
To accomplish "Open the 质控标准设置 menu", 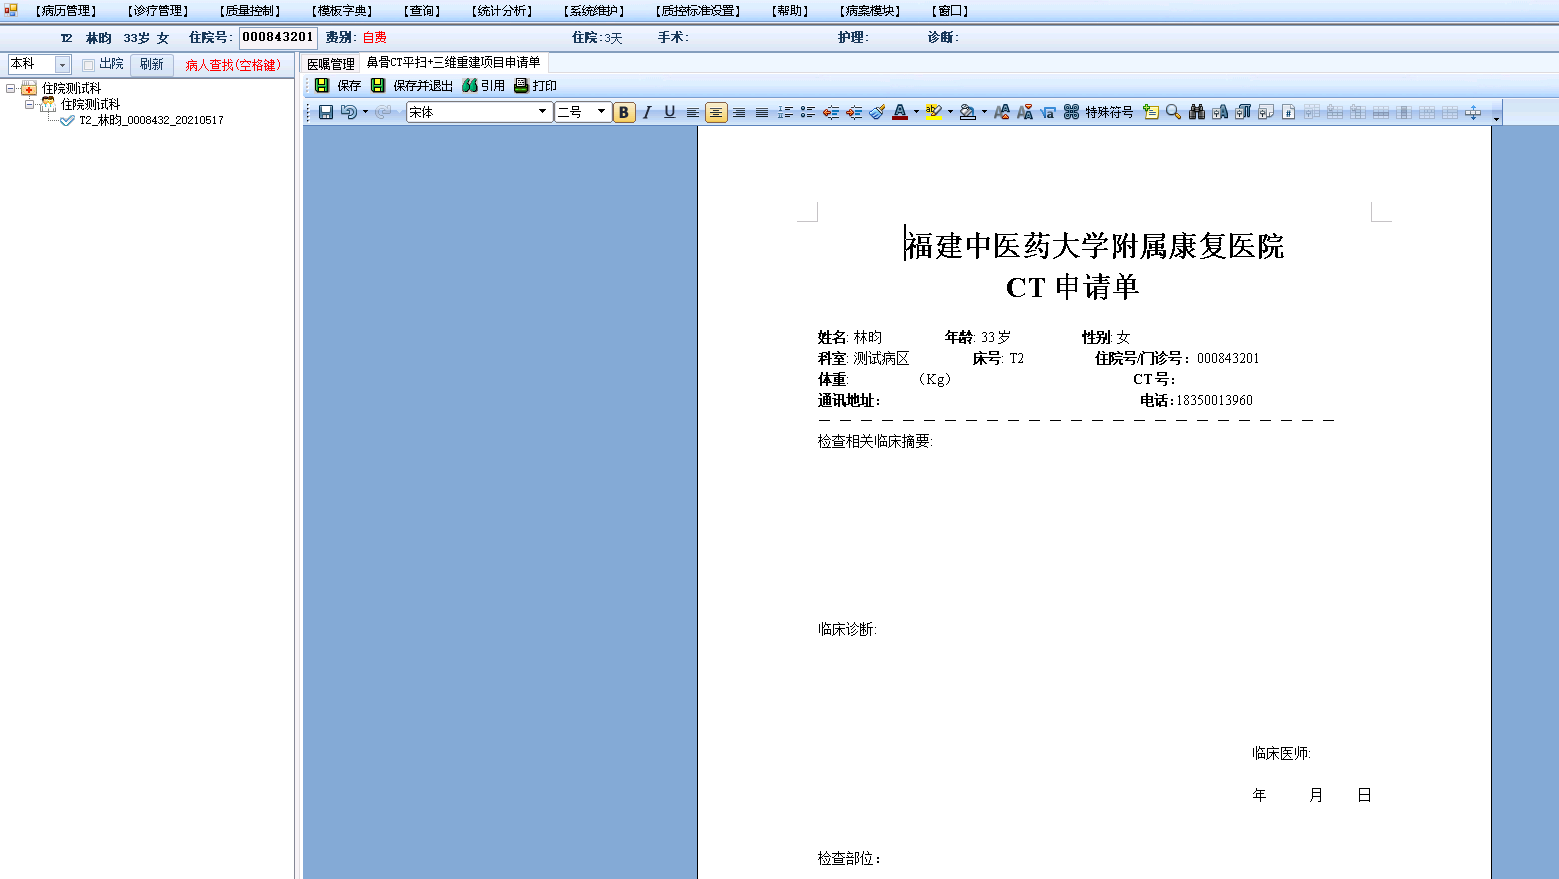I will 700,11.
